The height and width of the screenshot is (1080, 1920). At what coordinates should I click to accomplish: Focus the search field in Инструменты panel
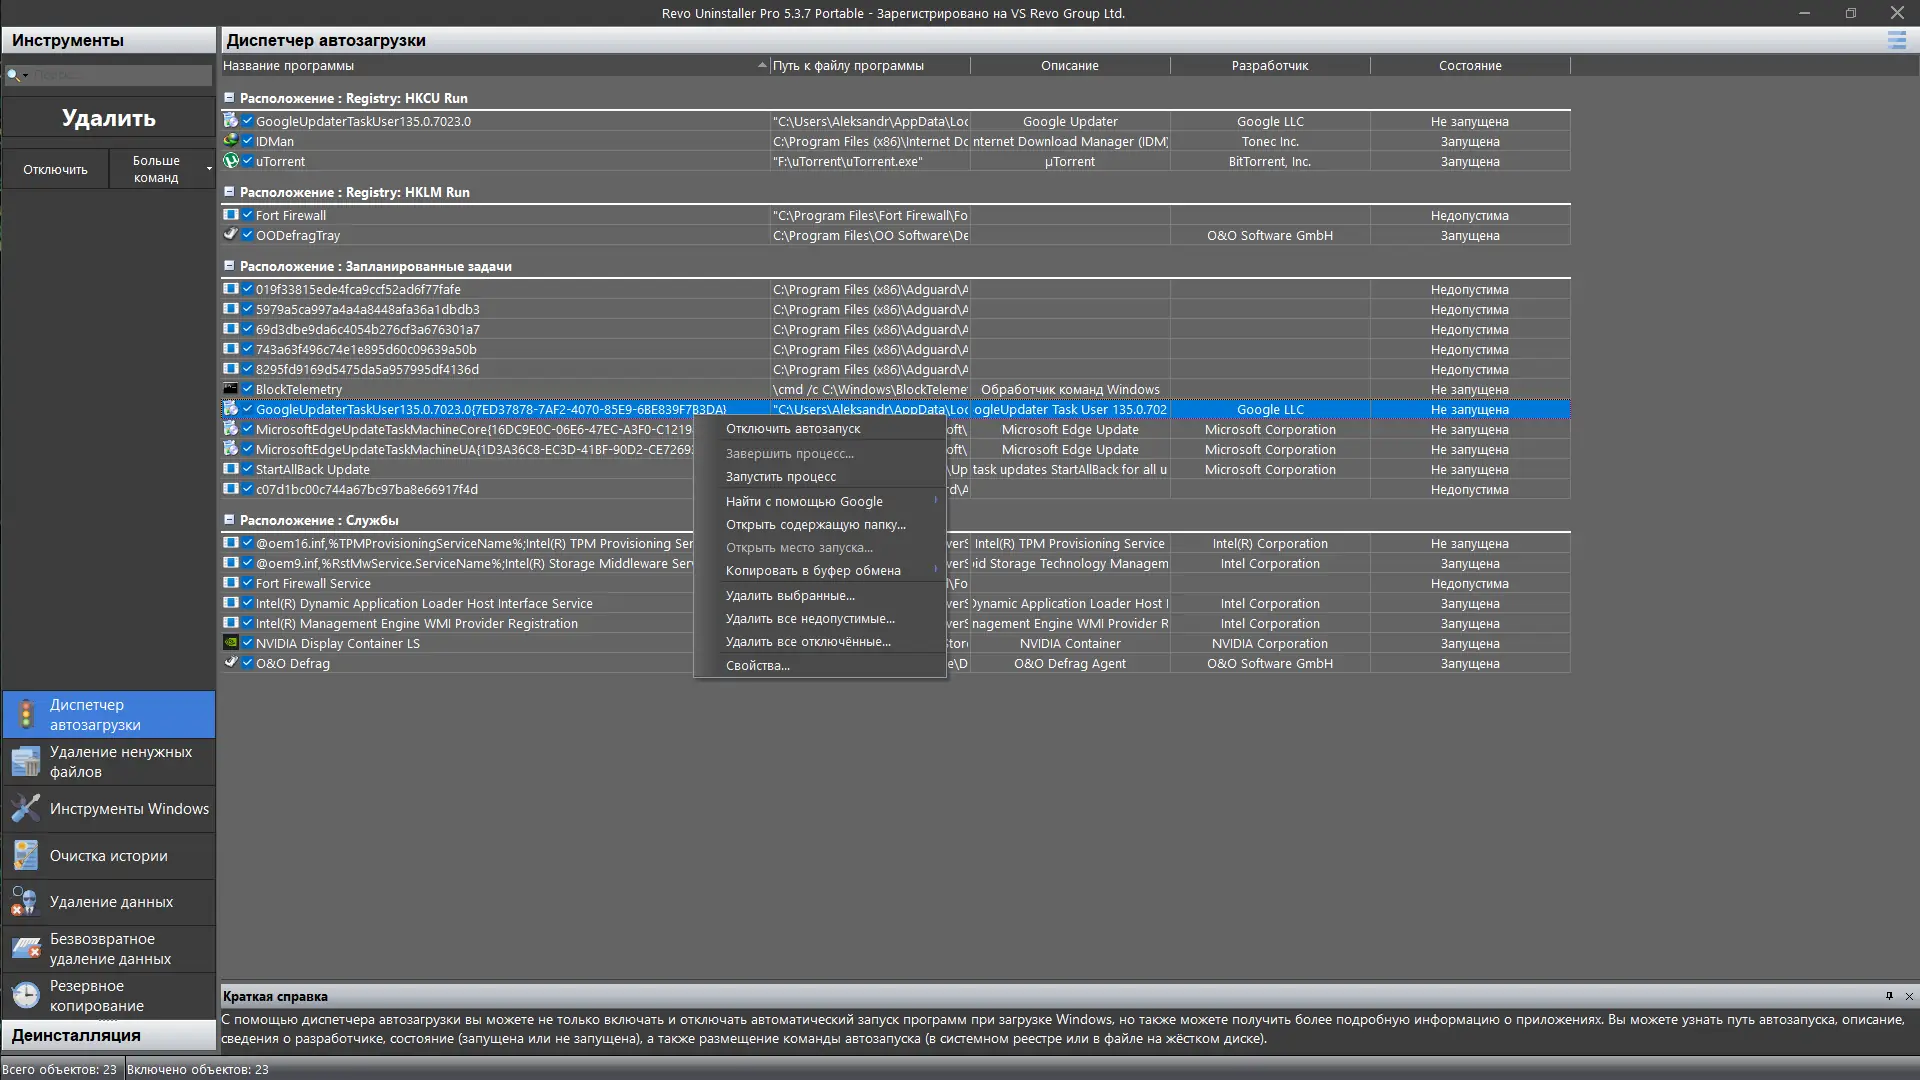tap(118, 75)
